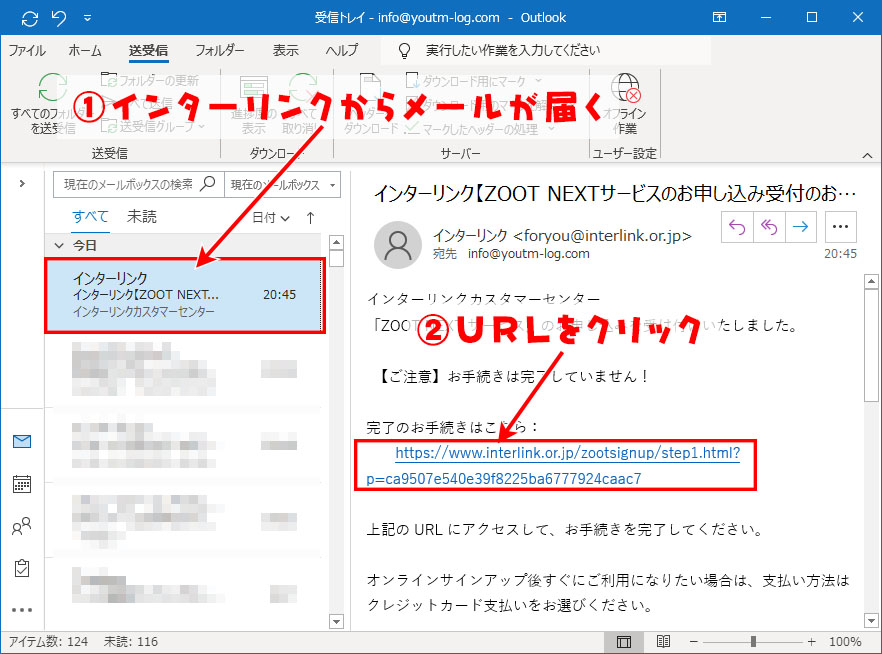Open the Calendar view icon

(22, 484)
